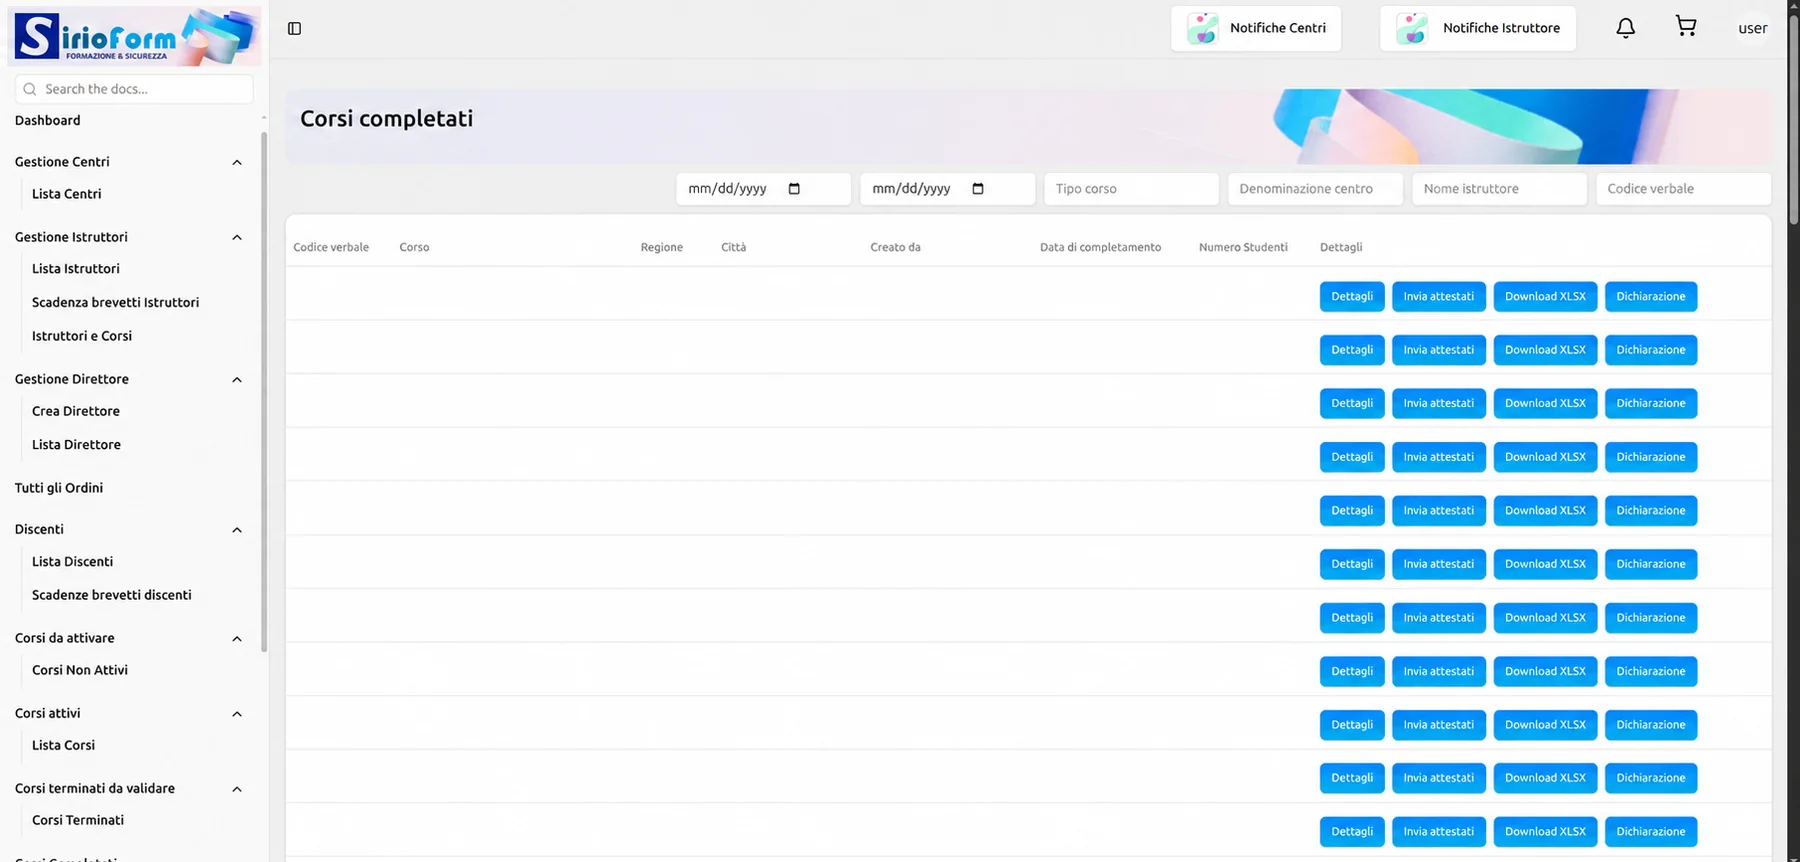Click the second date filter field
This screenshot has height=862, width=1800.
[x=947, y=189]
